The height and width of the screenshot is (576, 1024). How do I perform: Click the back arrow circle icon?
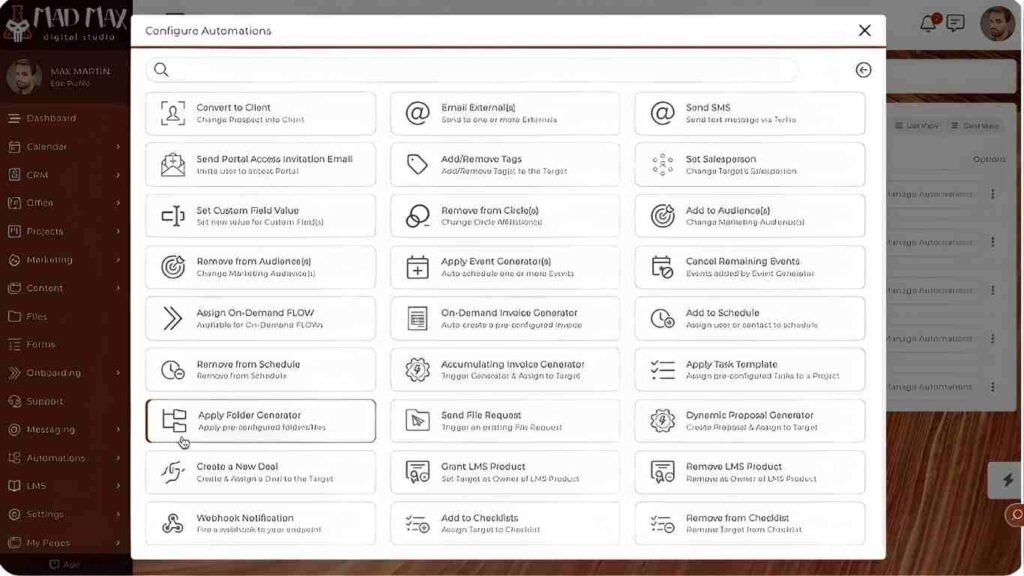(863, 70)
